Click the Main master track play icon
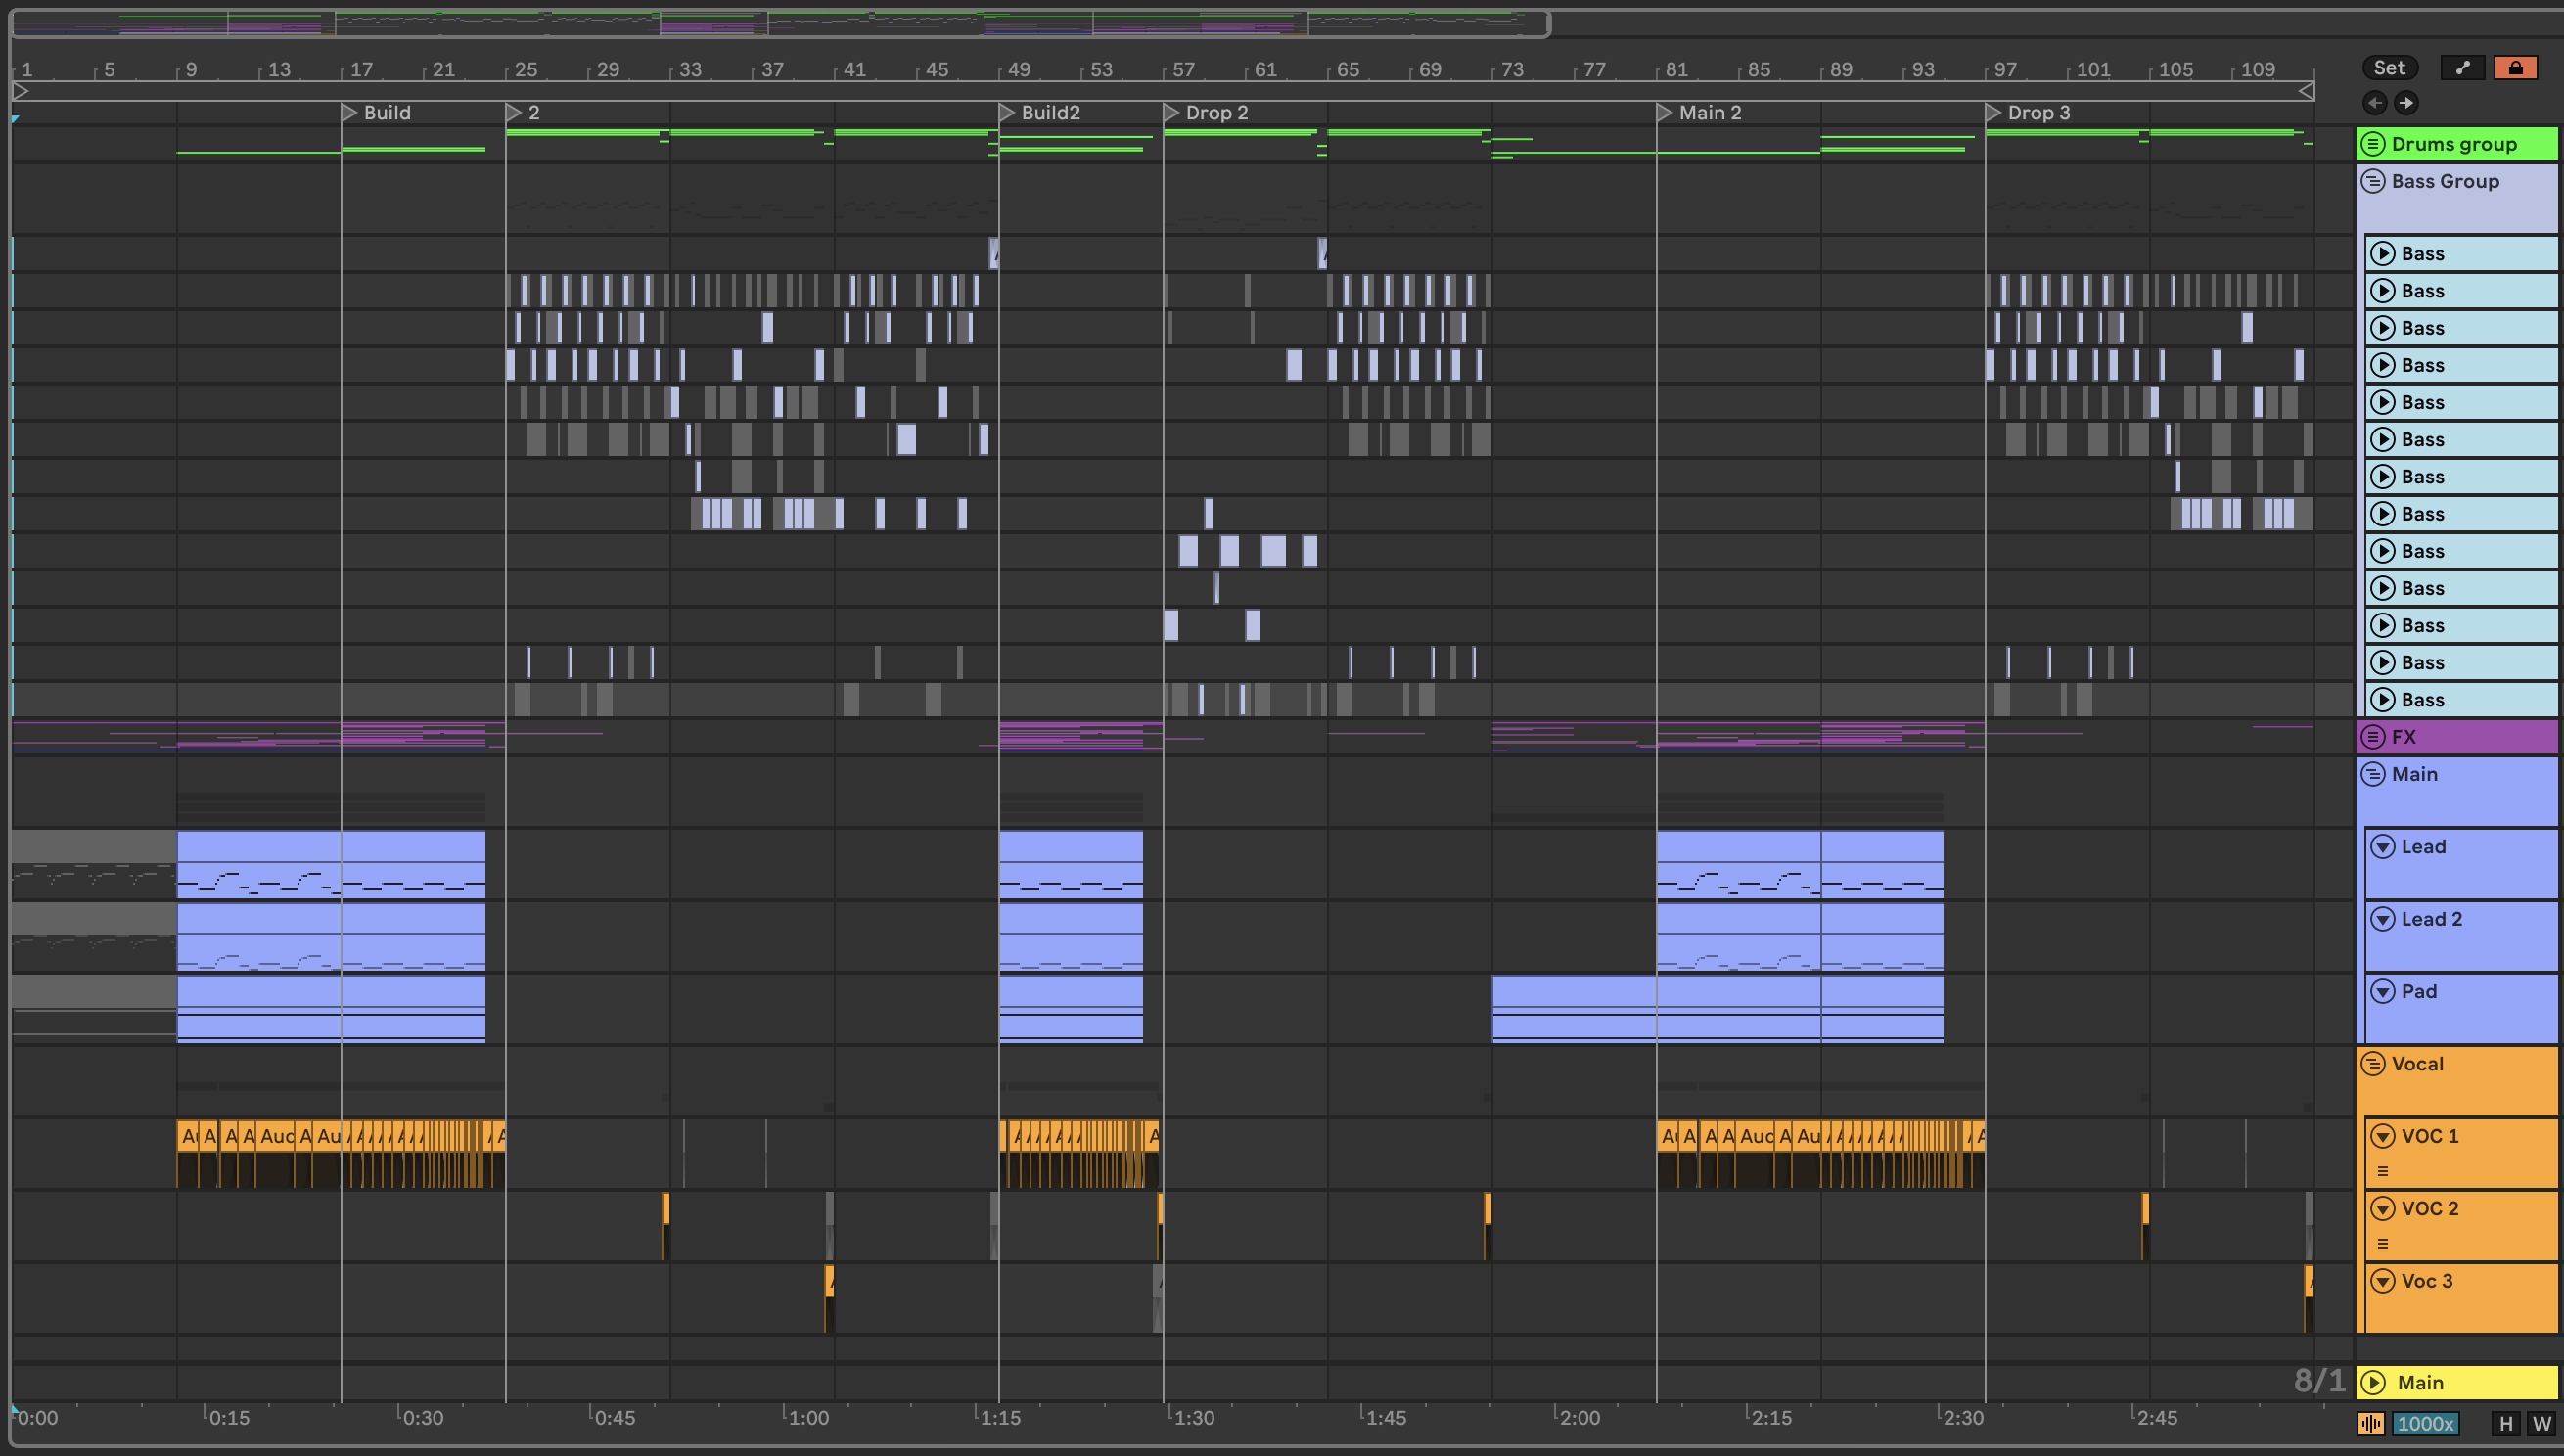The width and height of the screenshot is (2564, 1456). (x=2373, y=1383)
